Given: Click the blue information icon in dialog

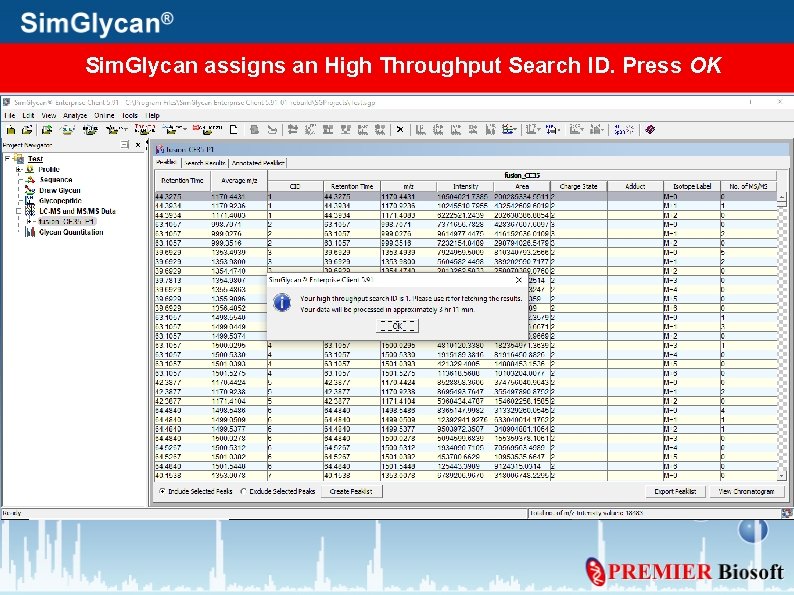Looking at the screenshot, I should 282,303.
